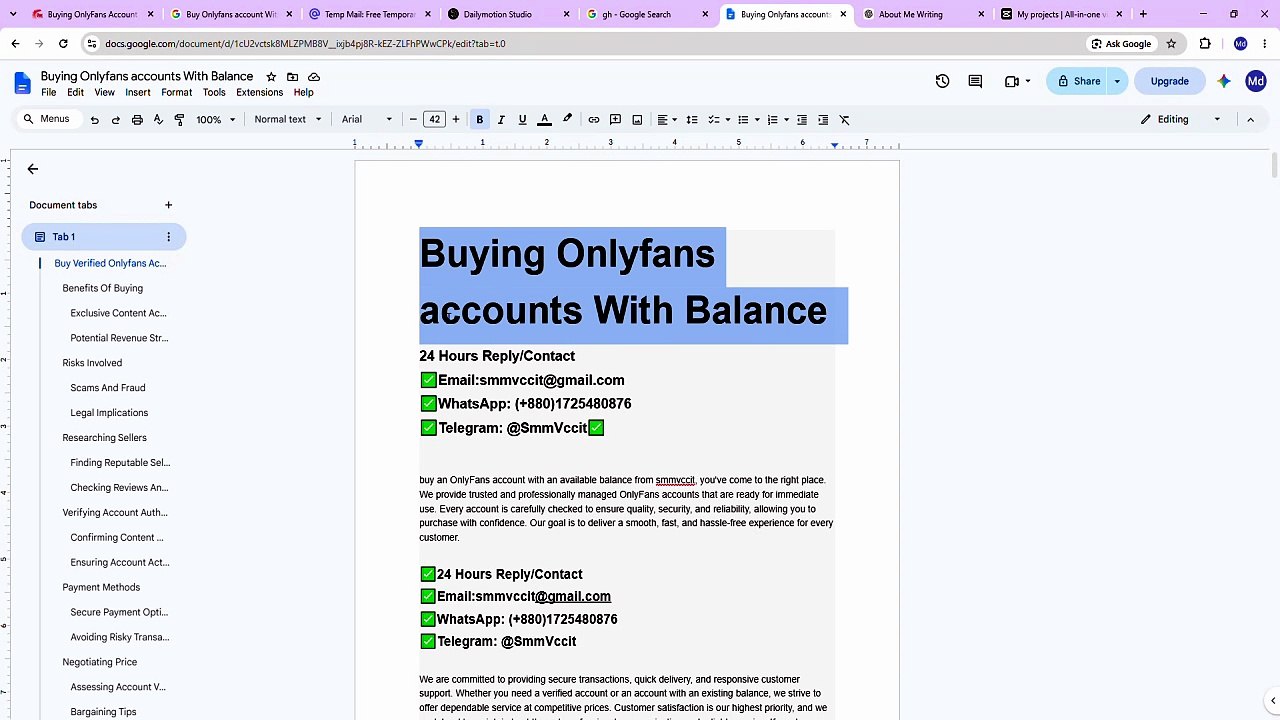The width and height of the screenshot is (1280, 720).
Task: Decrease the indent
Action: point(802,120)
